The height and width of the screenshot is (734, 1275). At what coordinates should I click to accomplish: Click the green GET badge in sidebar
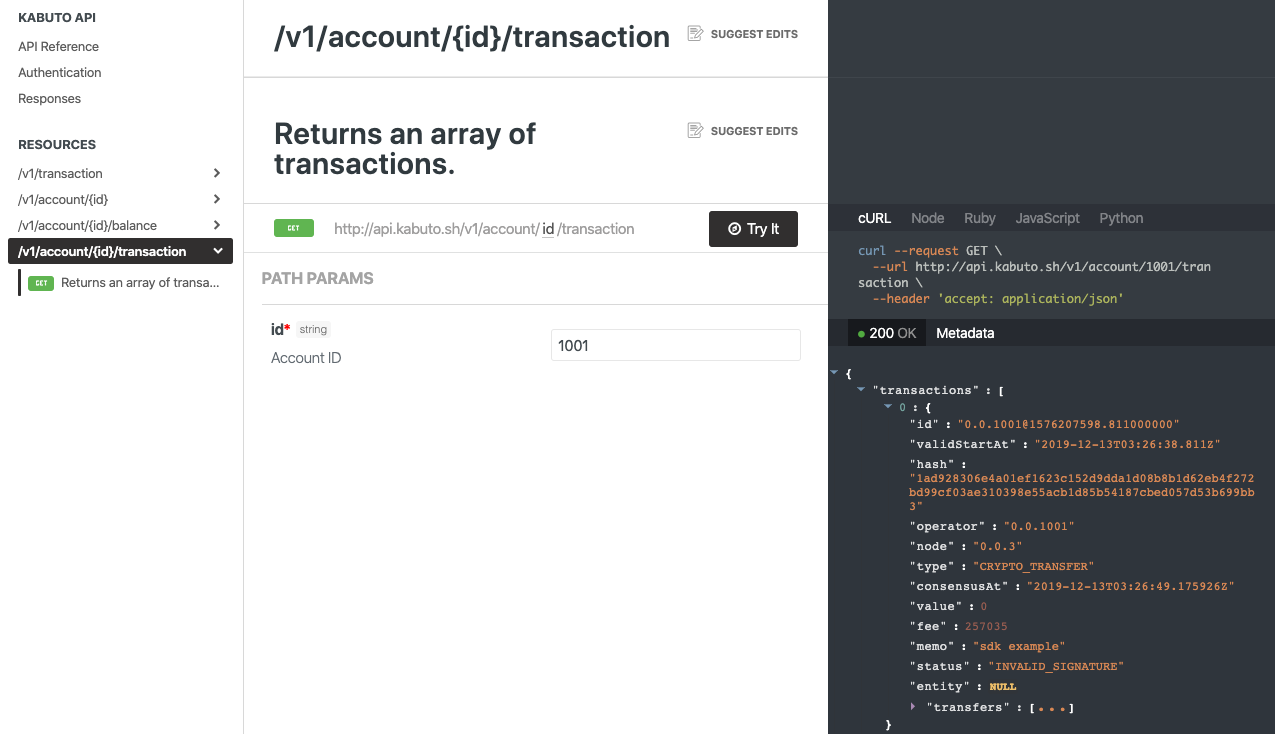click(41, 283)
